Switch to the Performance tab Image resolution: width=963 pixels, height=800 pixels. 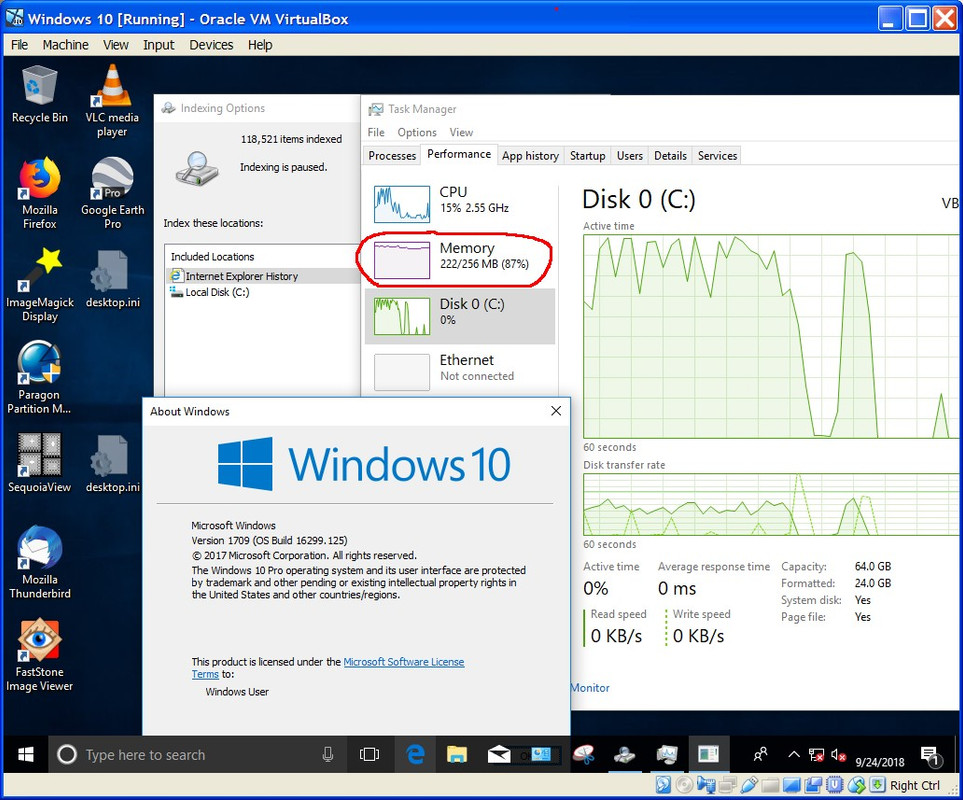point(459,155)
